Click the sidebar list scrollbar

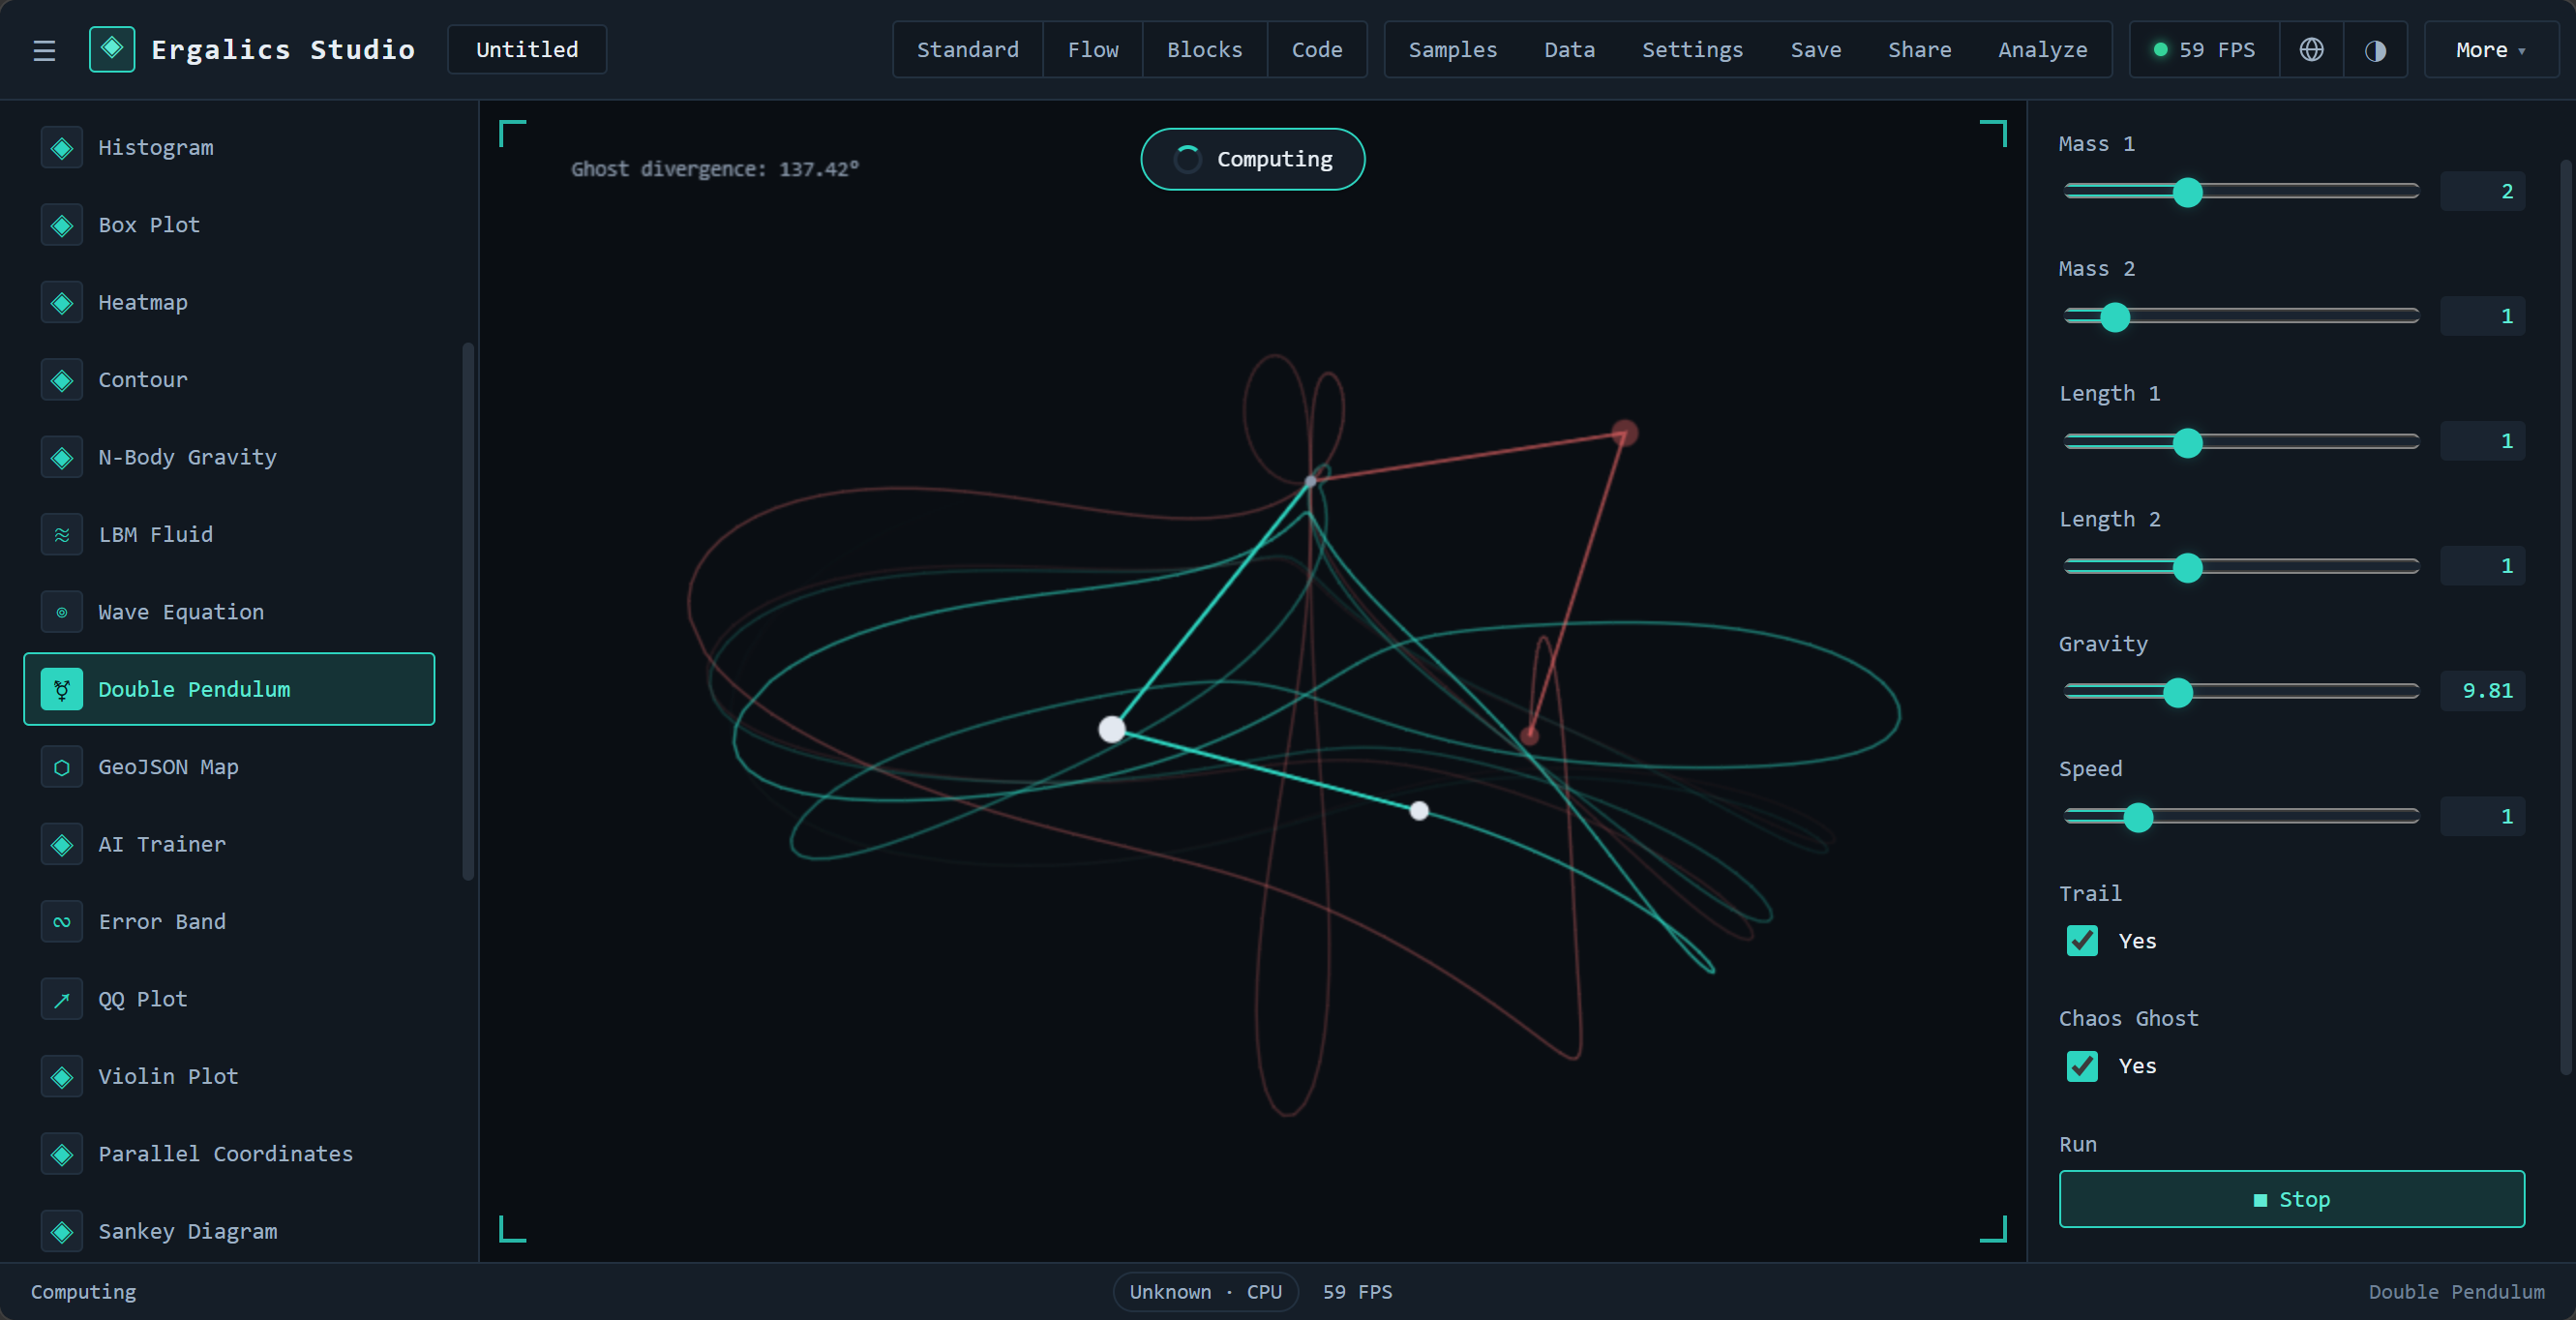[468, 611]
